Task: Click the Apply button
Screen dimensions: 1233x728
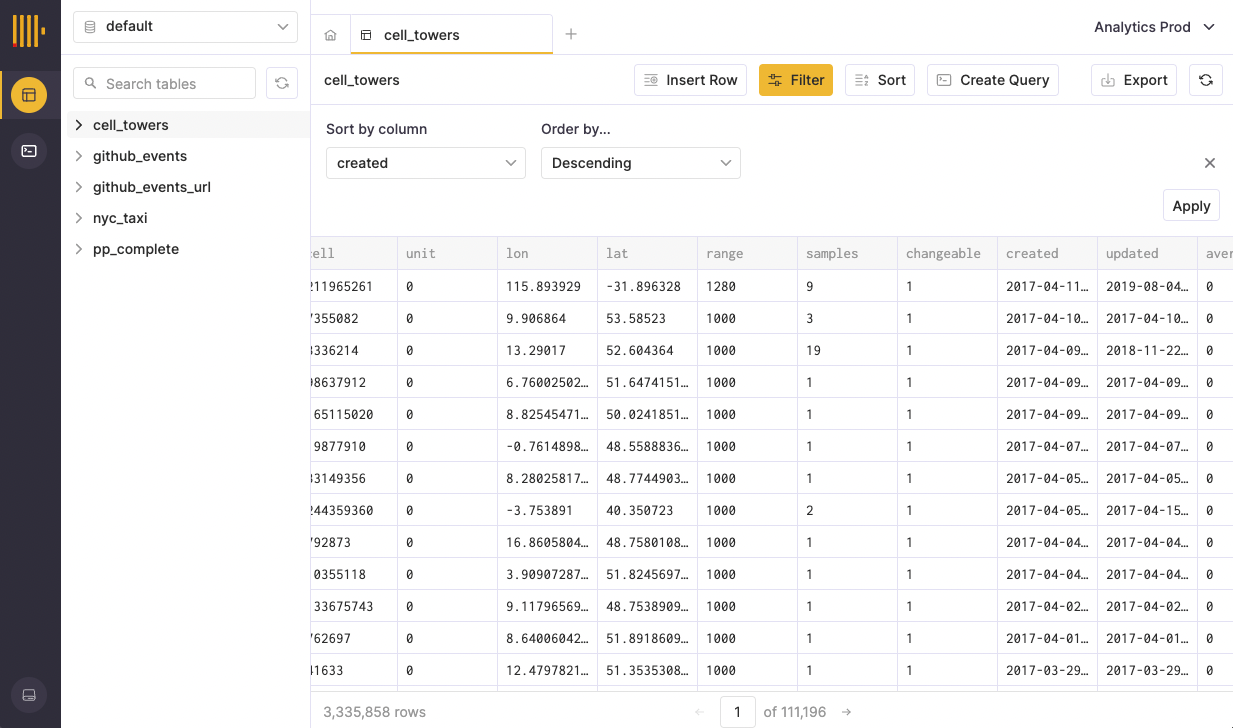Action: [x=1190, y=205]
